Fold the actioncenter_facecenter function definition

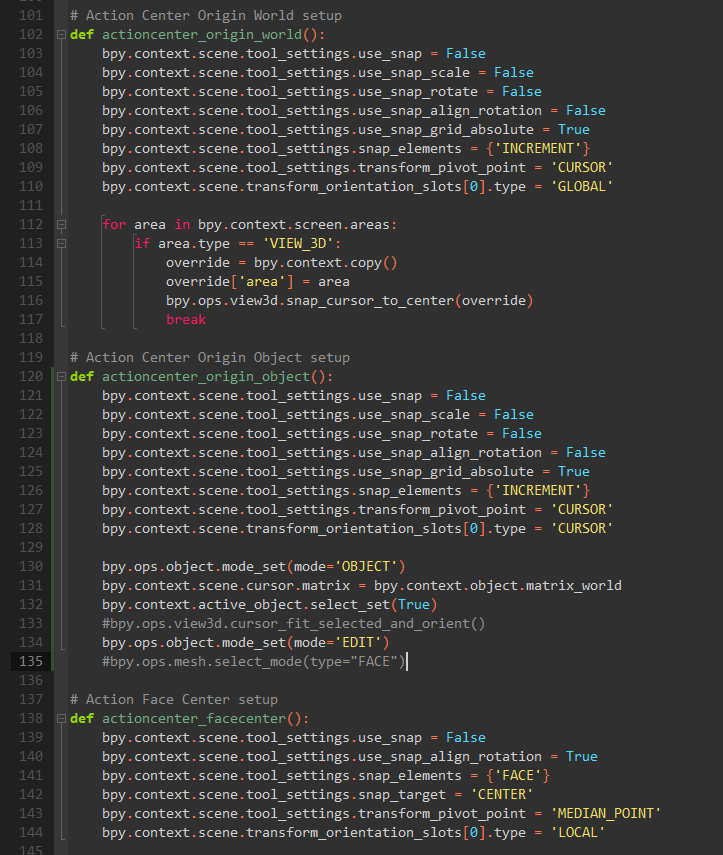62,719
